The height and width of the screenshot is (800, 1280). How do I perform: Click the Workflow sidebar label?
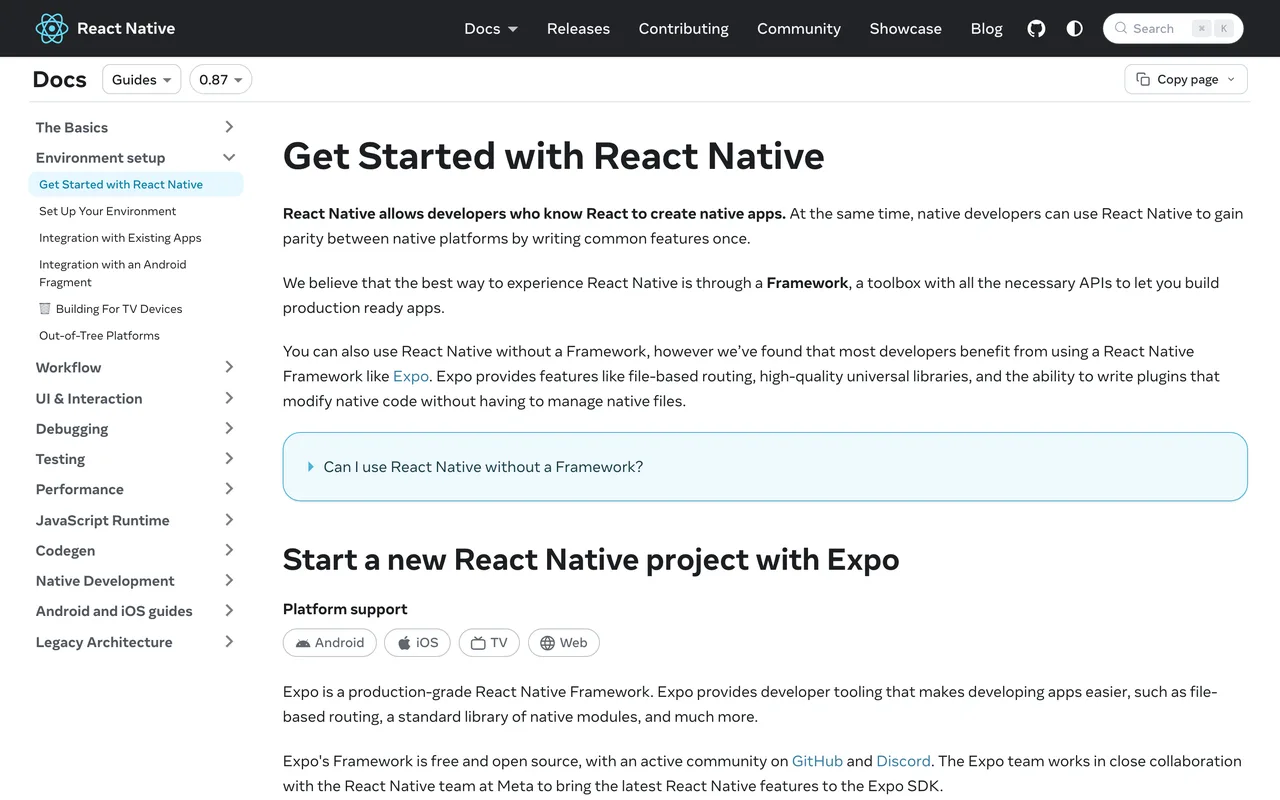(x=68, y=367)
